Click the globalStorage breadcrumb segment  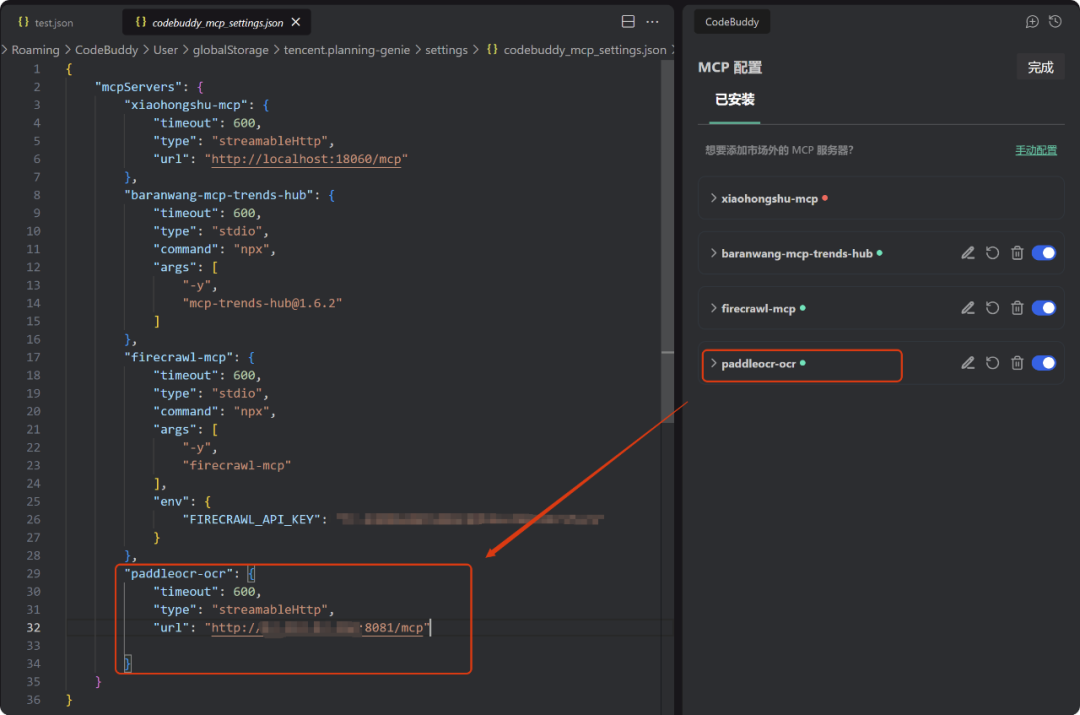(x=231, y=50)
